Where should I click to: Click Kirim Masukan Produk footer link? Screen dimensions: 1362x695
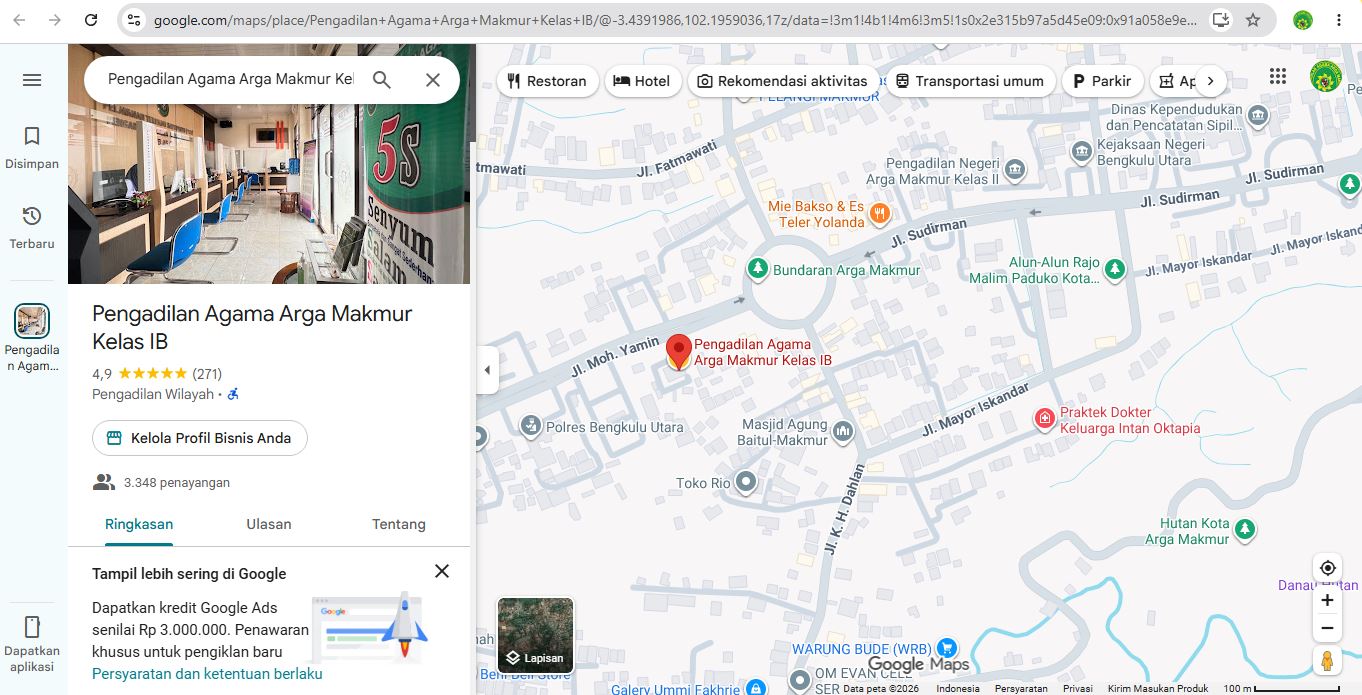tap(1158, 688)
